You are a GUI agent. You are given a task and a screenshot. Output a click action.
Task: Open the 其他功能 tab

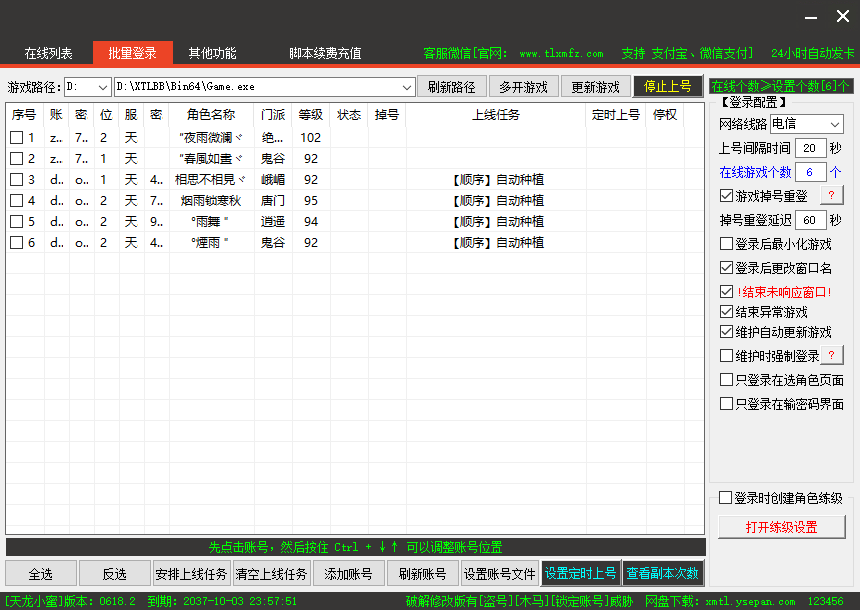coord(212,53)
